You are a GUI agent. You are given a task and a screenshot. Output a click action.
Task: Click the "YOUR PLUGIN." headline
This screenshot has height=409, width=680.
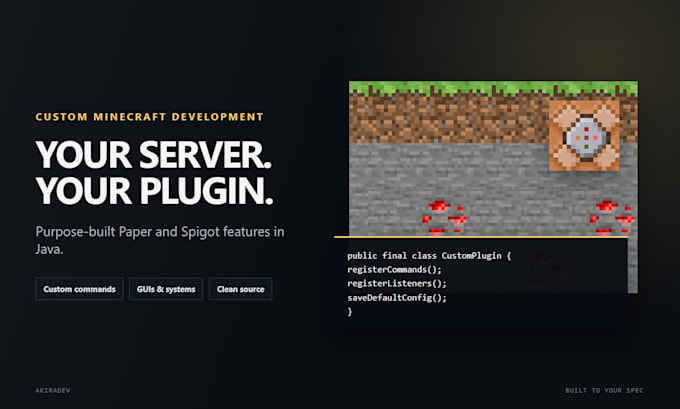tap(154, 191)
